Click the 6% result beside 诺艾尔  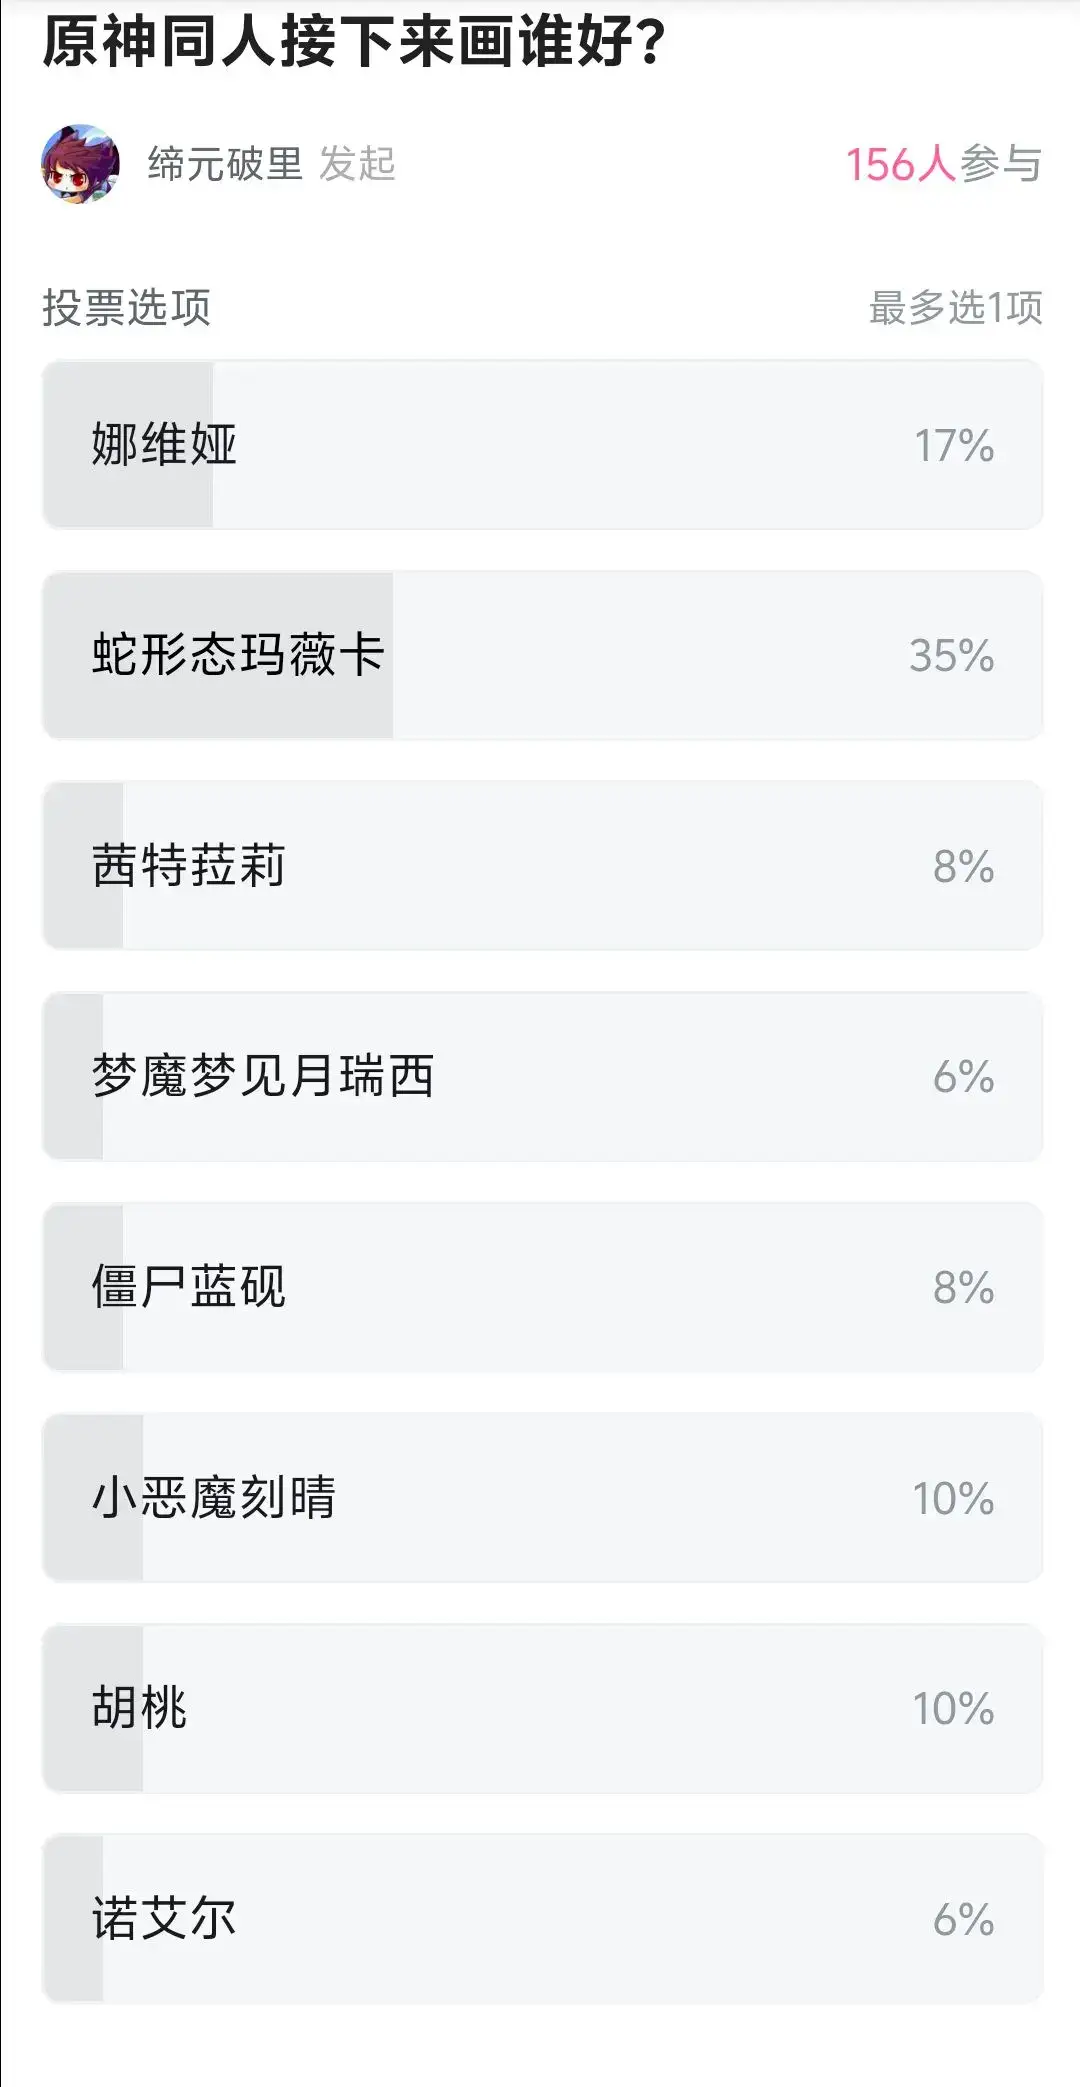[x=963, y=1919]
